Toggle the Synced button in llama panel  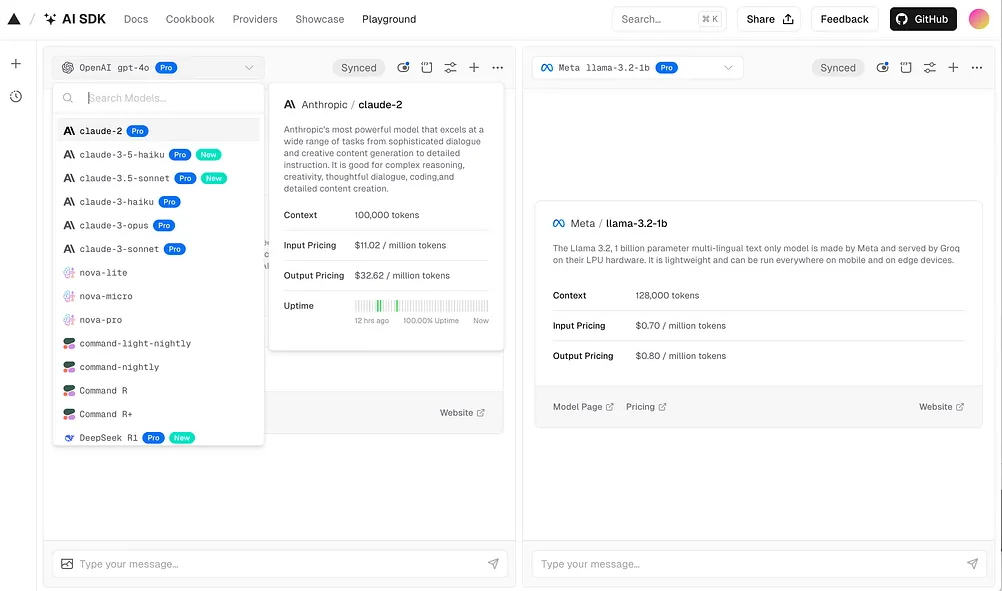click(x=838, y=68)
